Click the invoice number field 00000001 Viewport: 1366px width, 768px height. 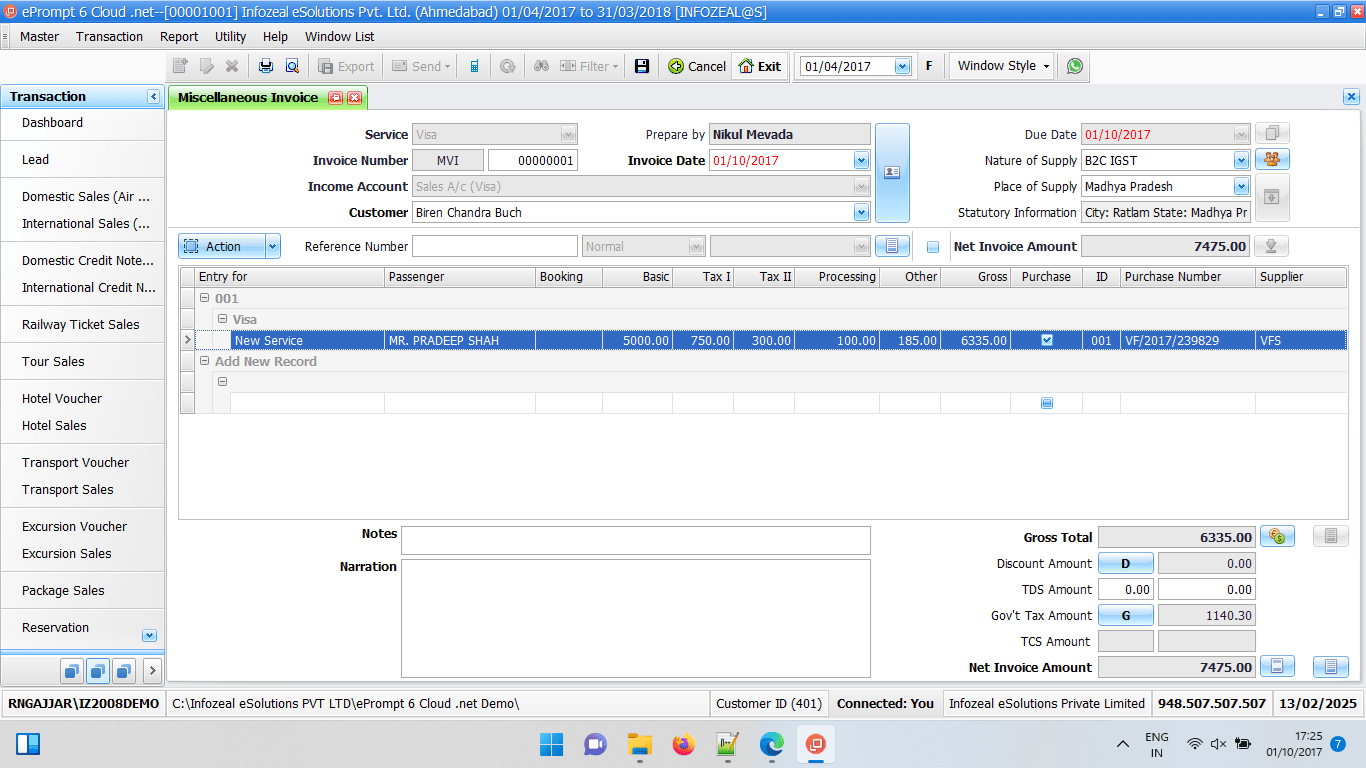(x=533, y=160)
